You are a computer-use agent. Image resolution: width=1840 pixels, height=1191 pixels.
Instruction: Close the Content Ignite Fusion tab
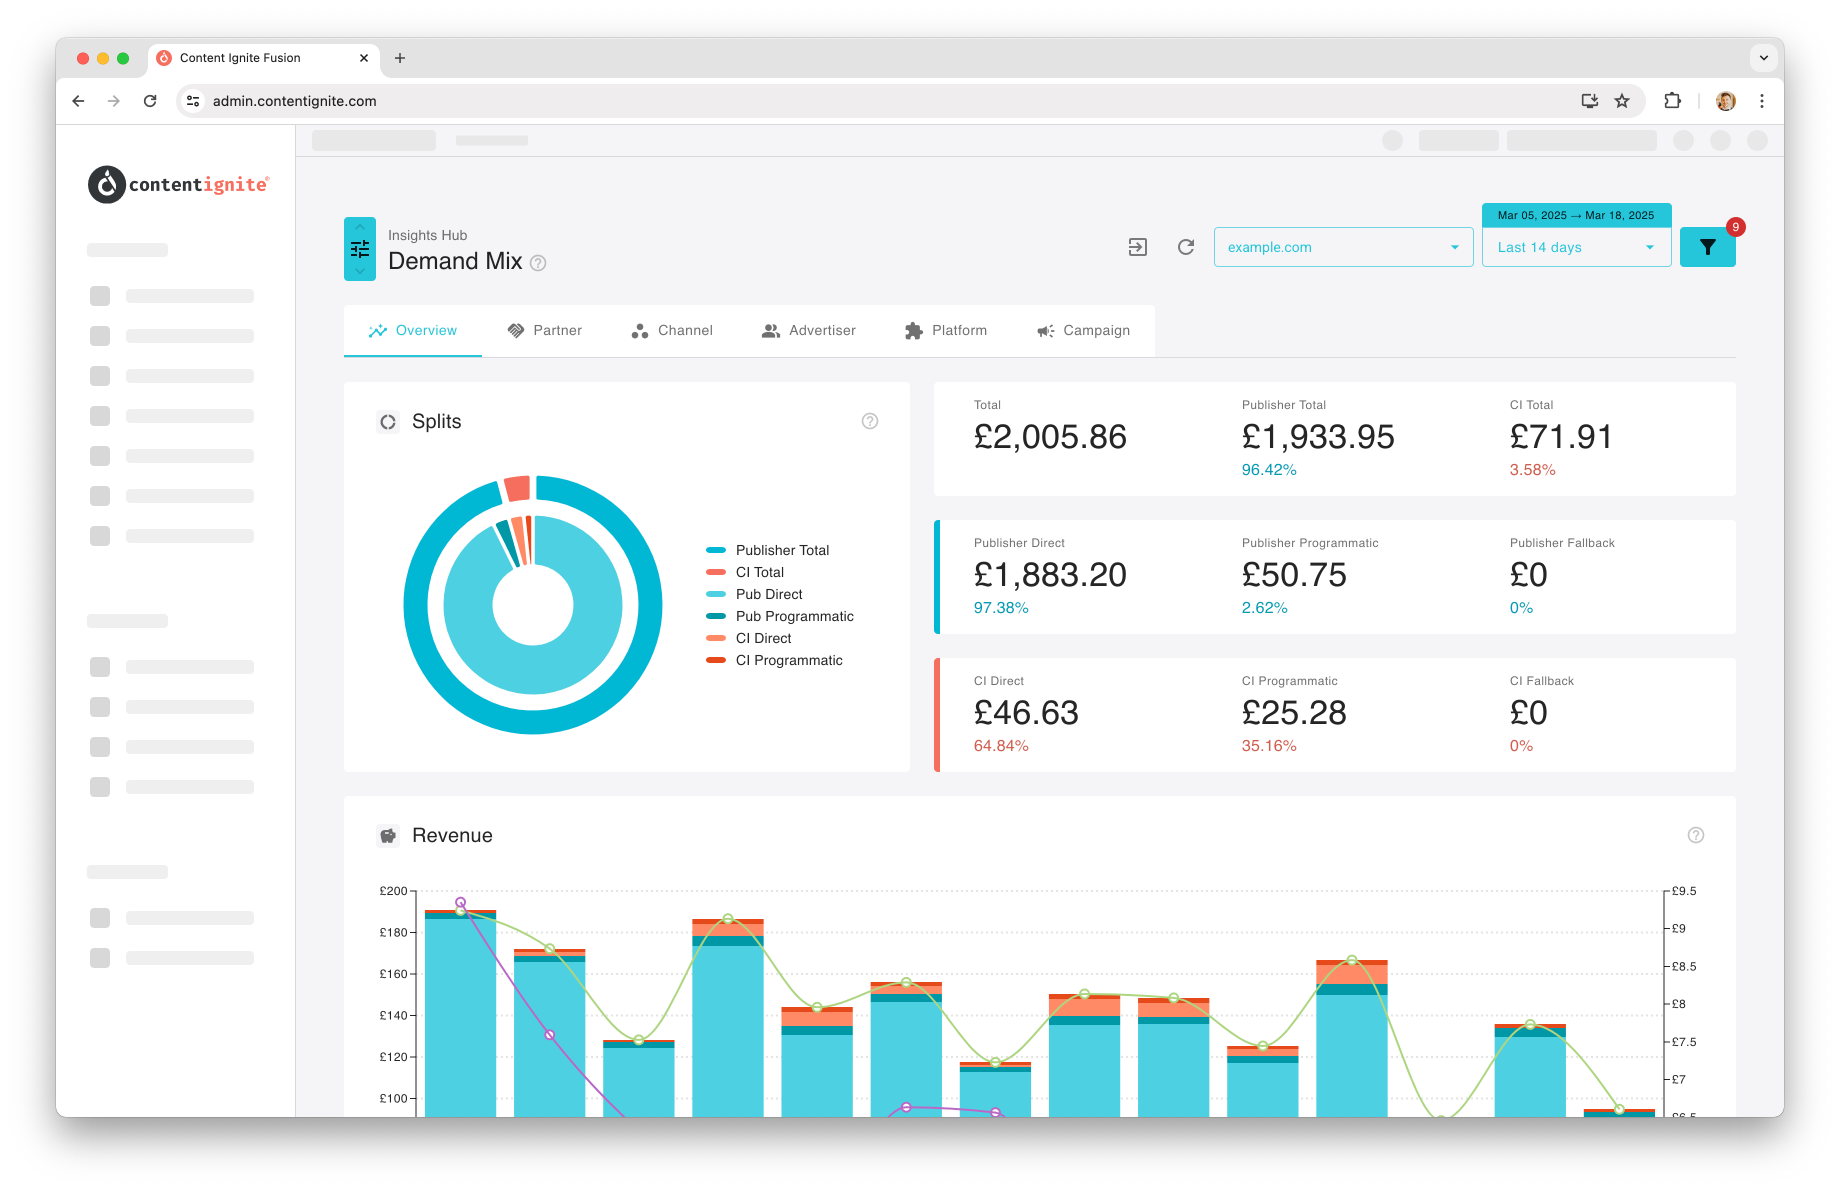click(364, 58)
